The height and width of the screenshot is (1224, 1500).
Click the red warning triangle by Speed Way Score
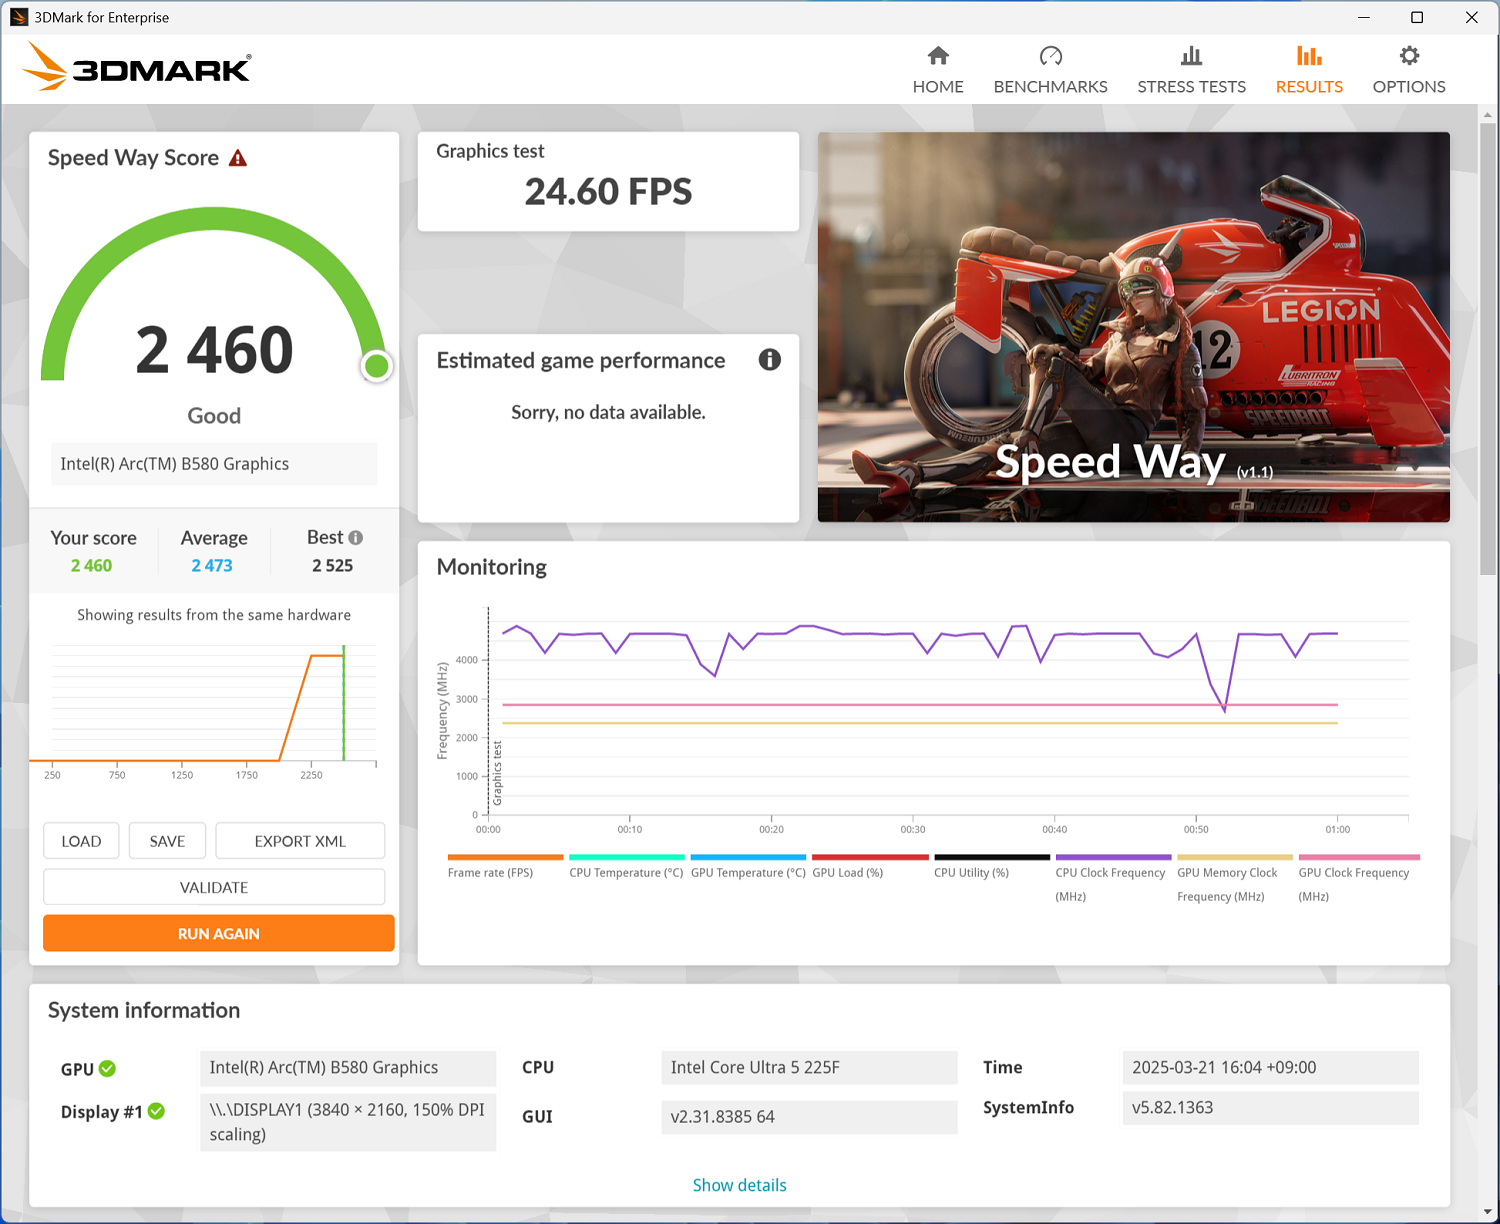coord(238,158)
